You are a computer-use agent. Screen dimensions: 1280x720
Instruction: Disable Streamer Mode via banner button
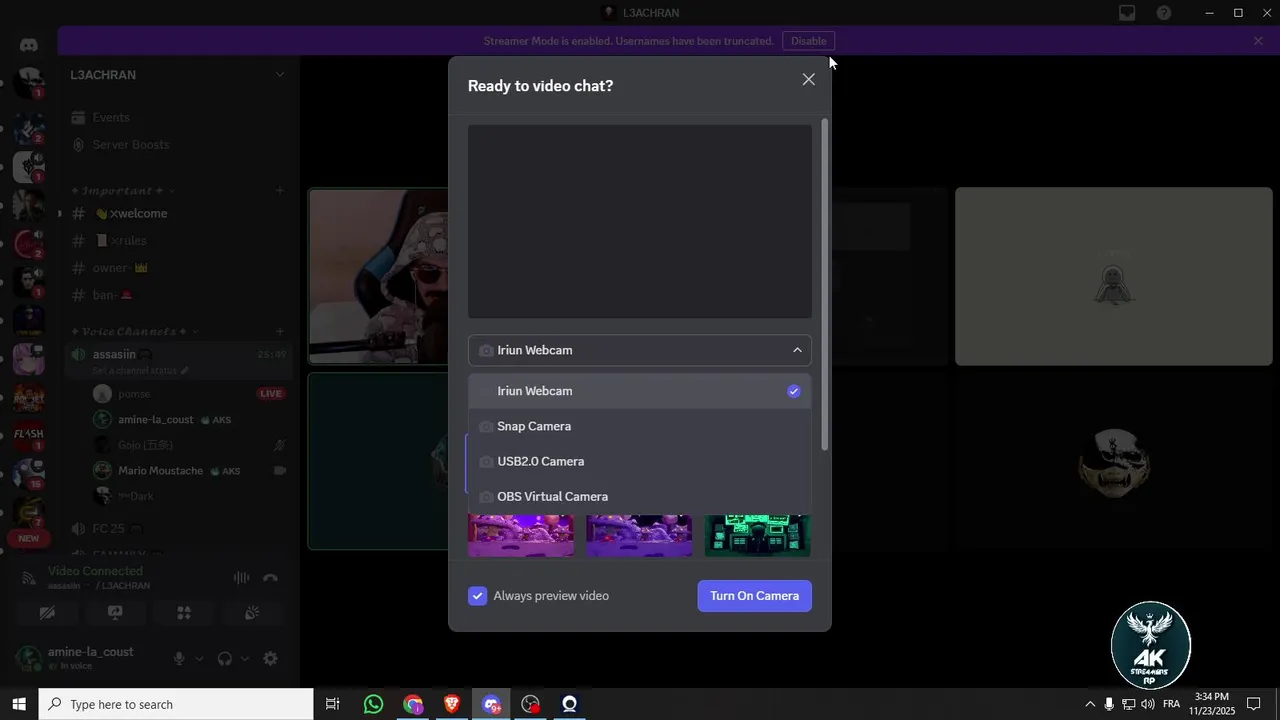(x=809, y=41)
